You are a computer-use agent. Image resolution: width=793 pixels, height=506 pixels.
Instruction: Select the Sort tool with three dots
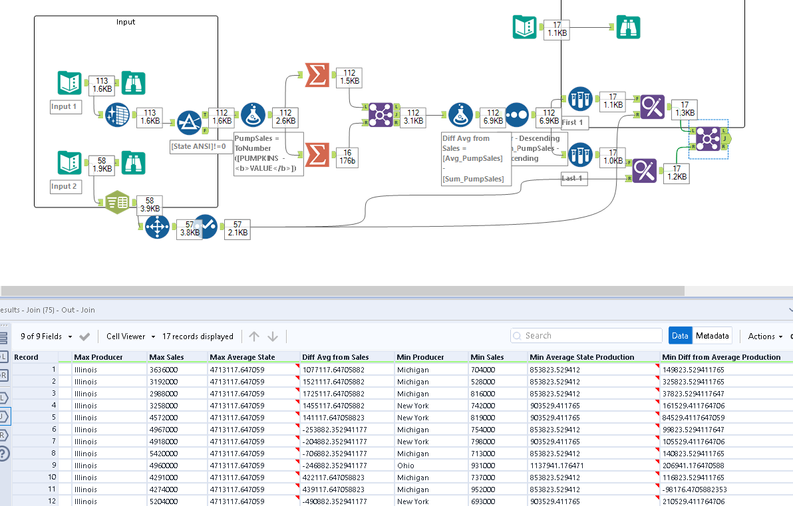point(517,115)
